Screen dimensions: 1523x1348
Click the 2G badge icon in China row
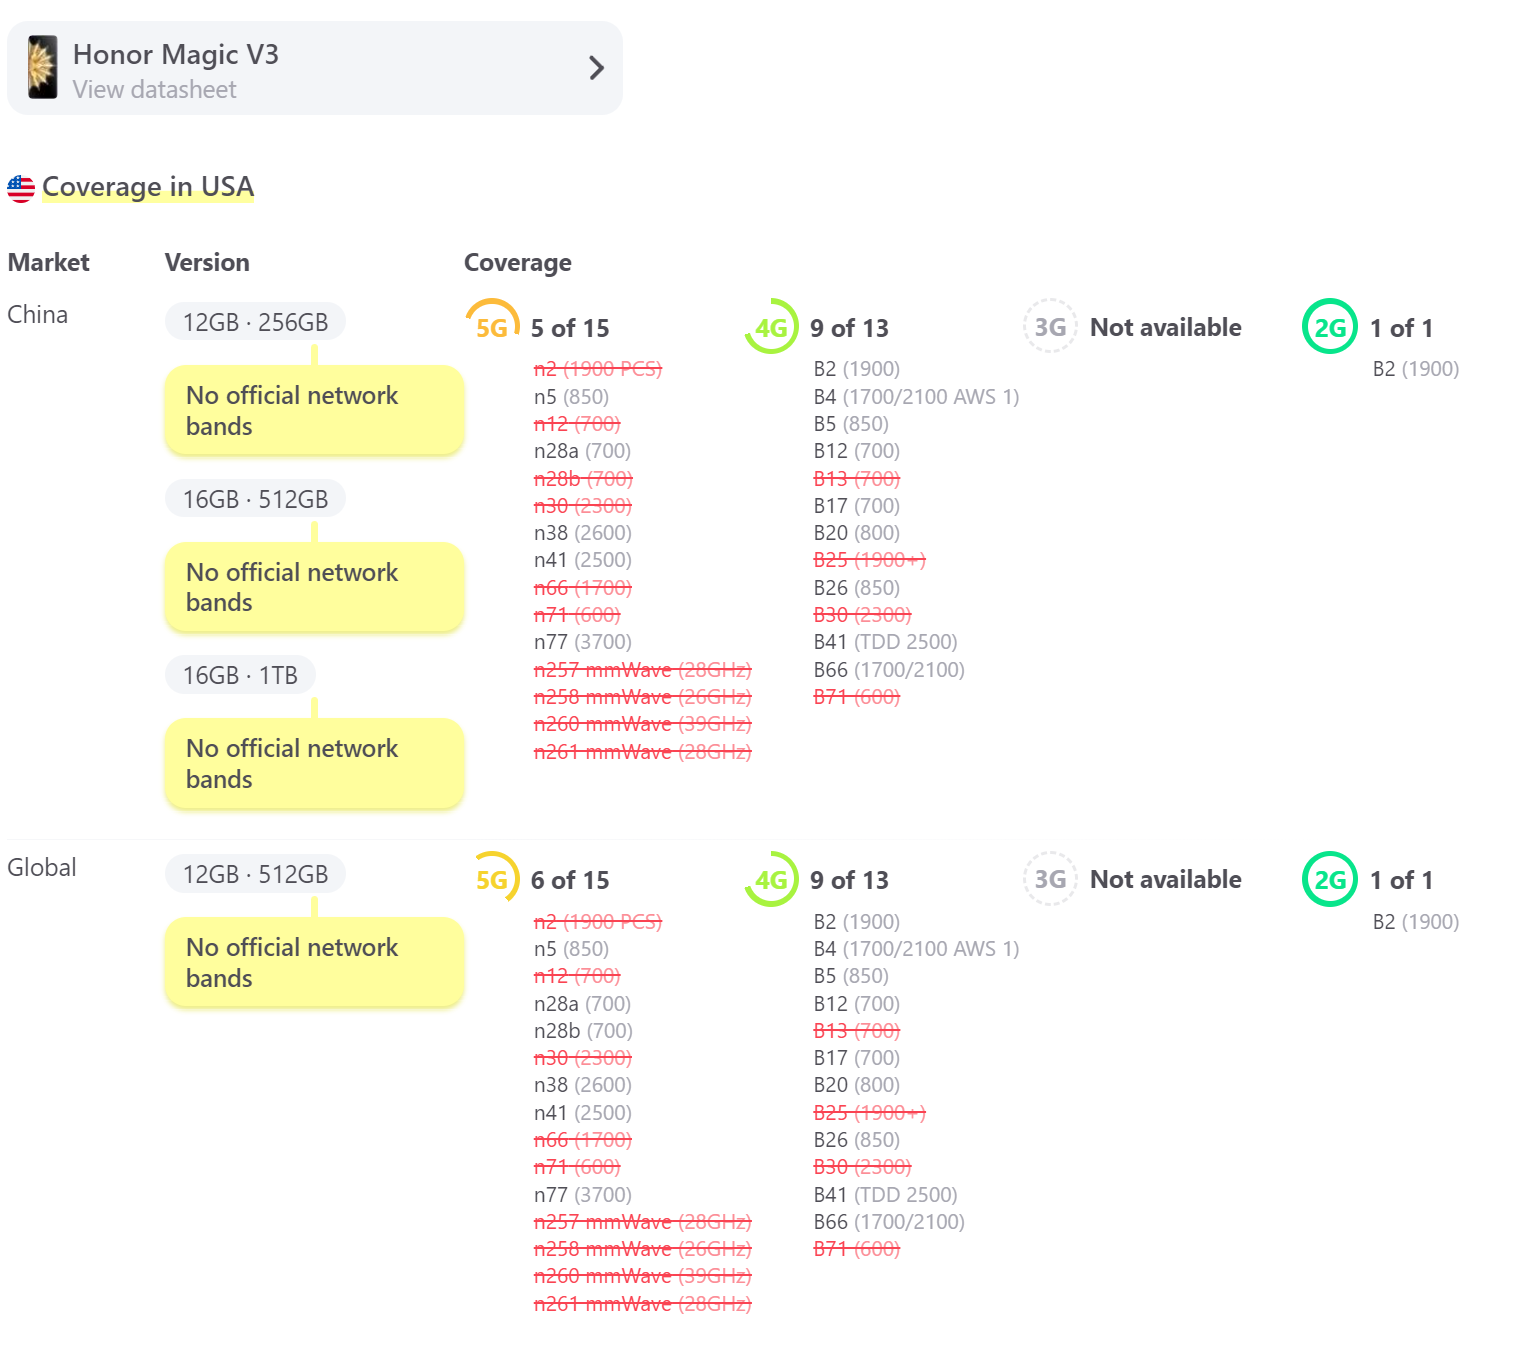point(1329,327)
